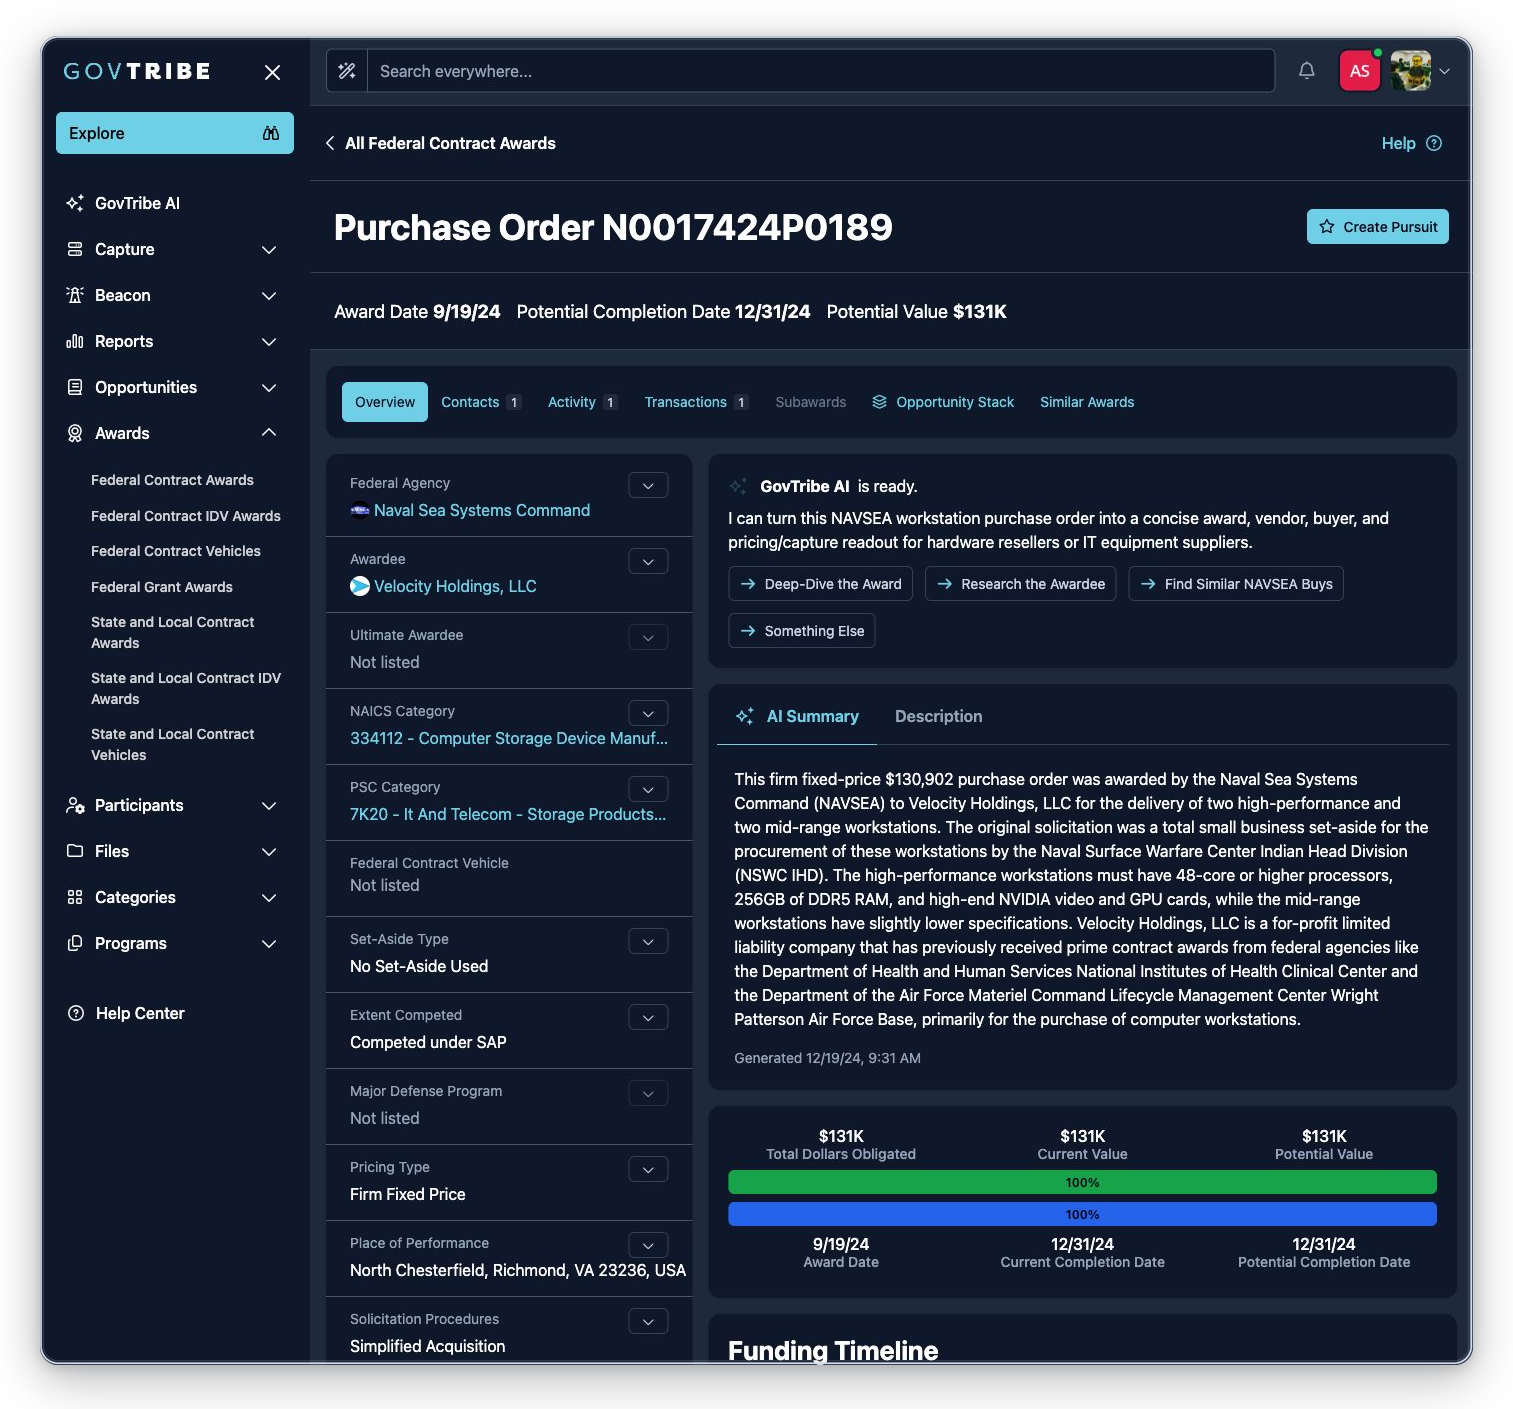The image size is (1513, 1409).
Task: Close the sidebar with X icon
Action: [x=272, y=72]
